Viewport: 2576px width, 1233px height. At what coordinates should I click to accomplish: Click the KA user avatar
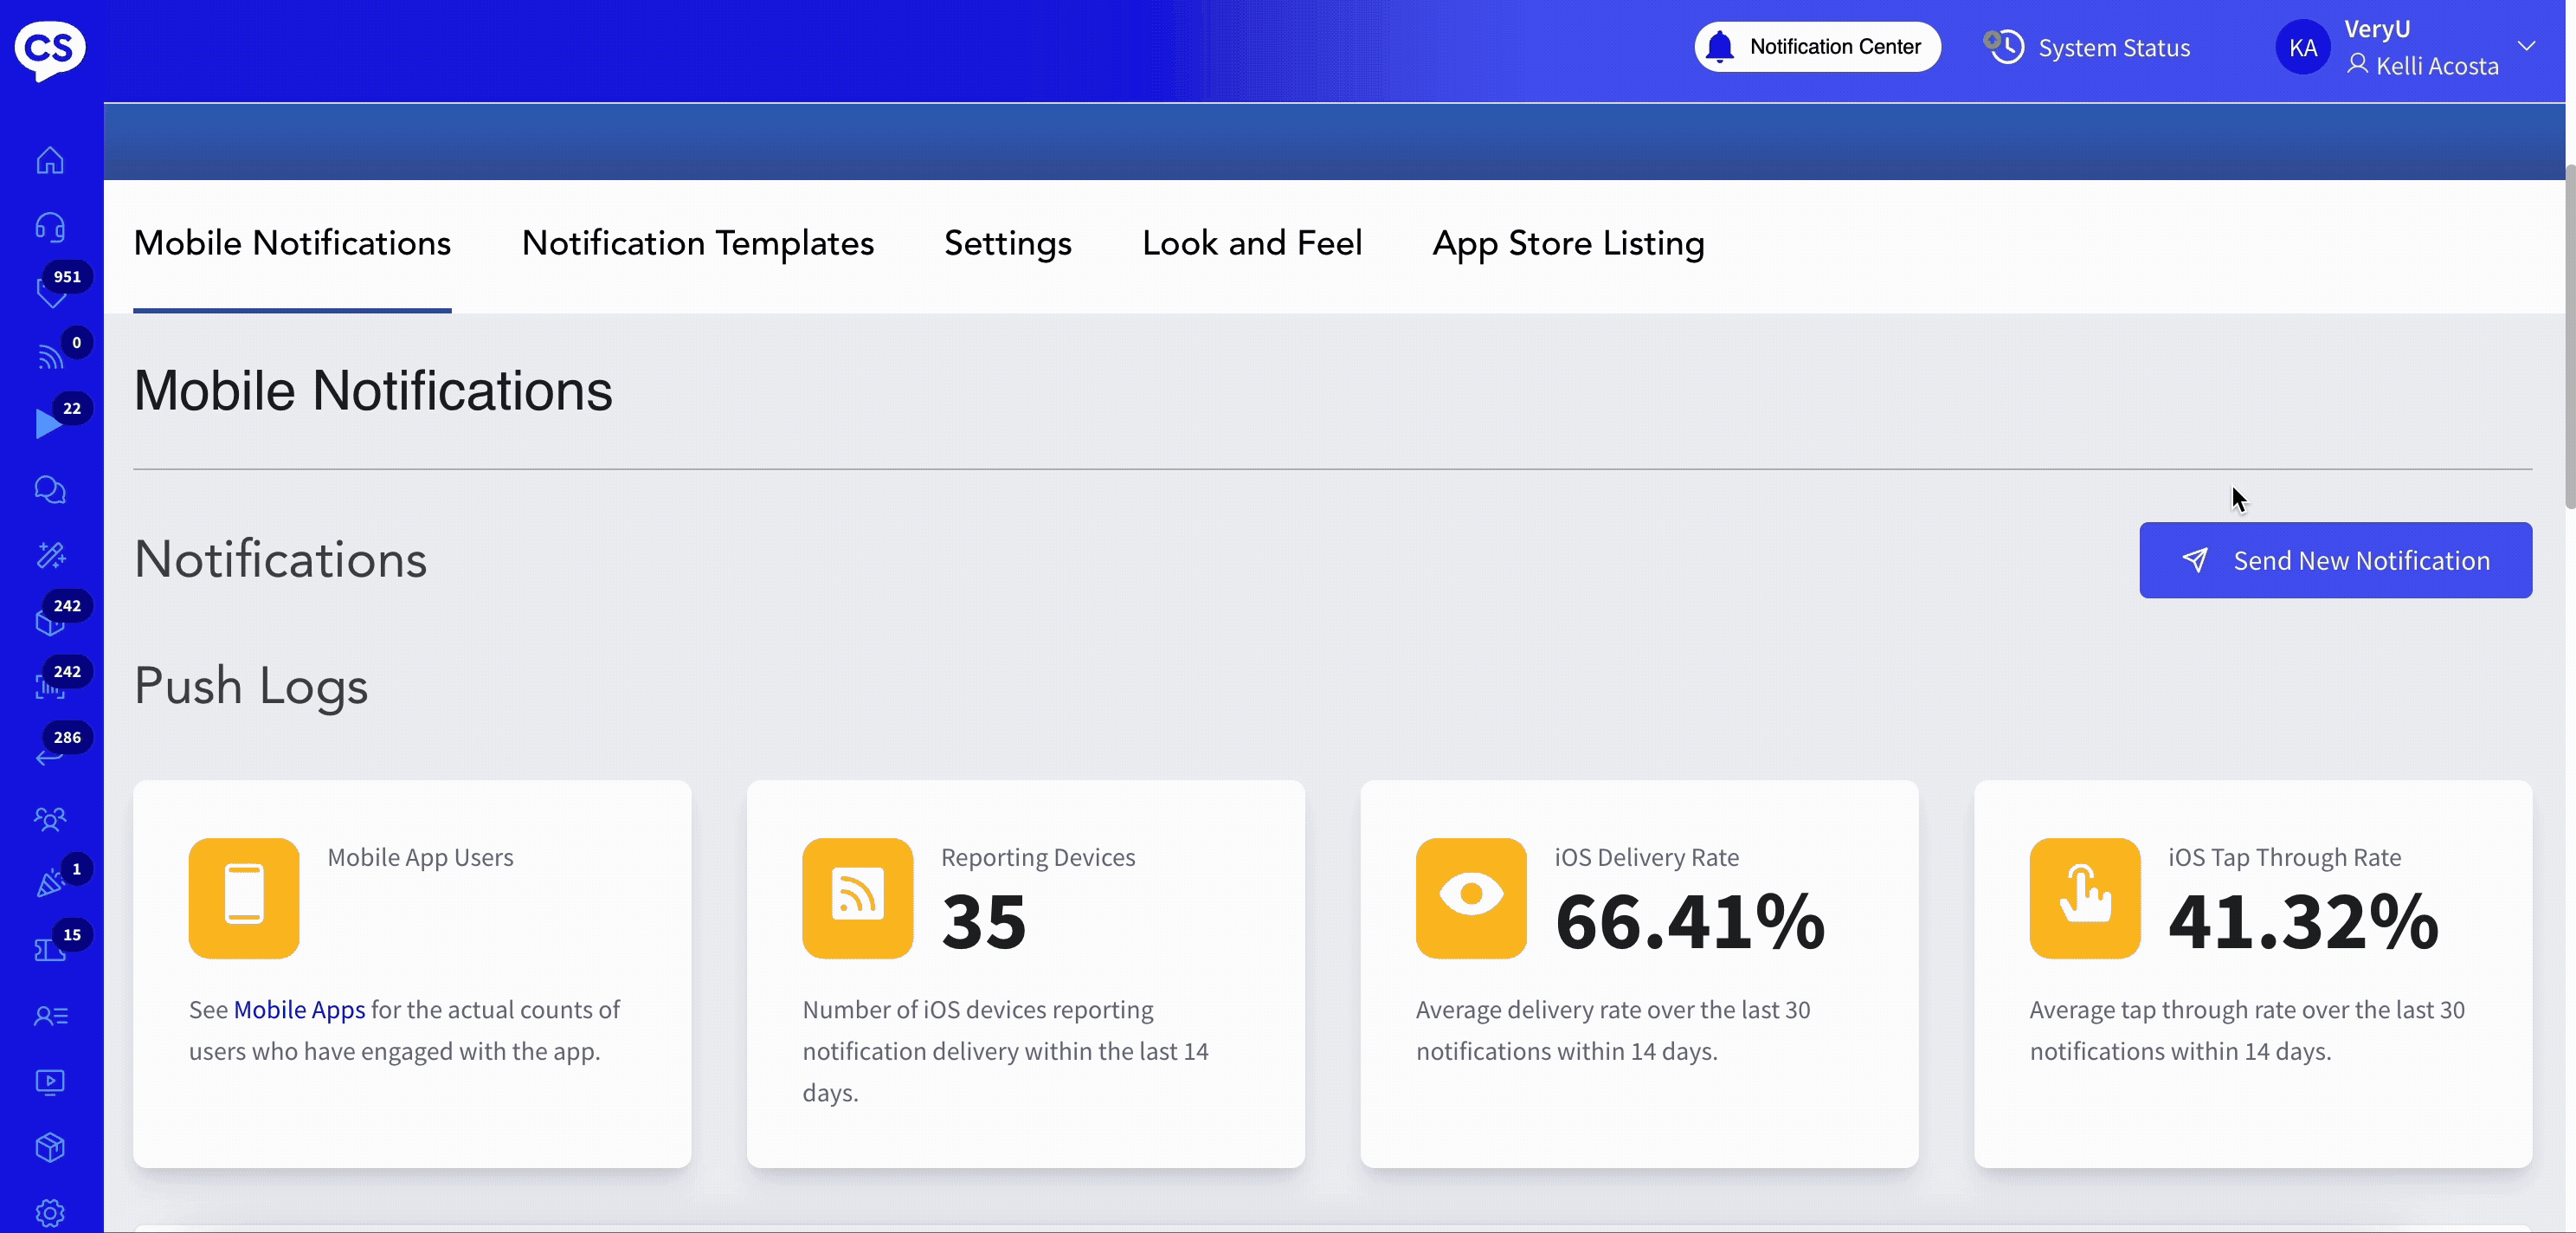2302,48
